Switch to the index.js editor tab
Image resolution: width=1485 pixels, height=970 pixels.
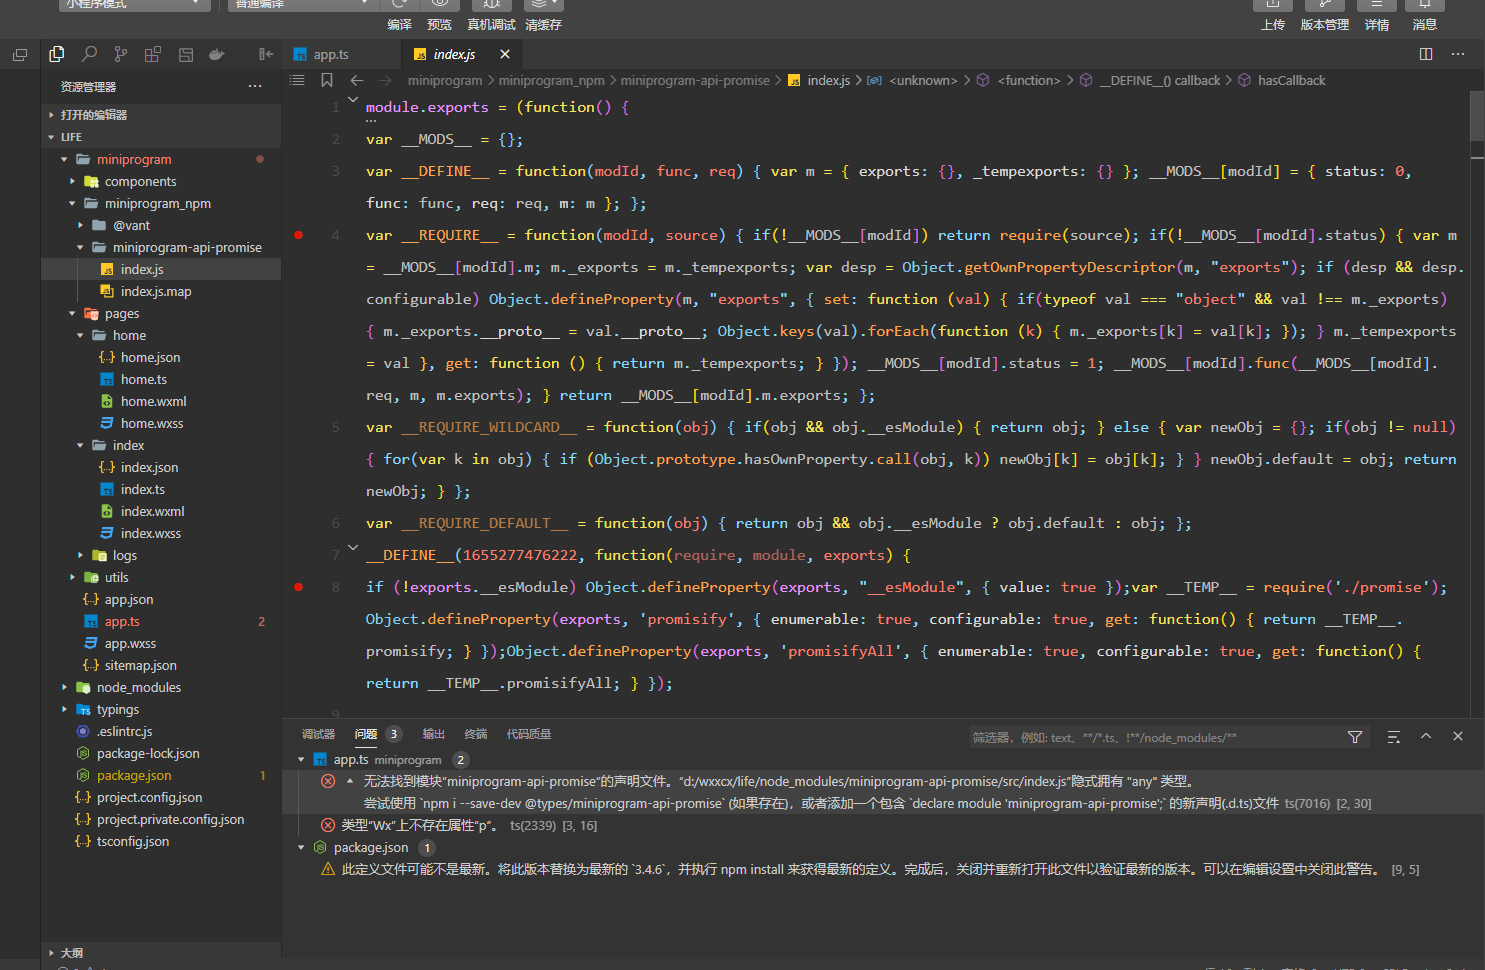pos(461,54)
